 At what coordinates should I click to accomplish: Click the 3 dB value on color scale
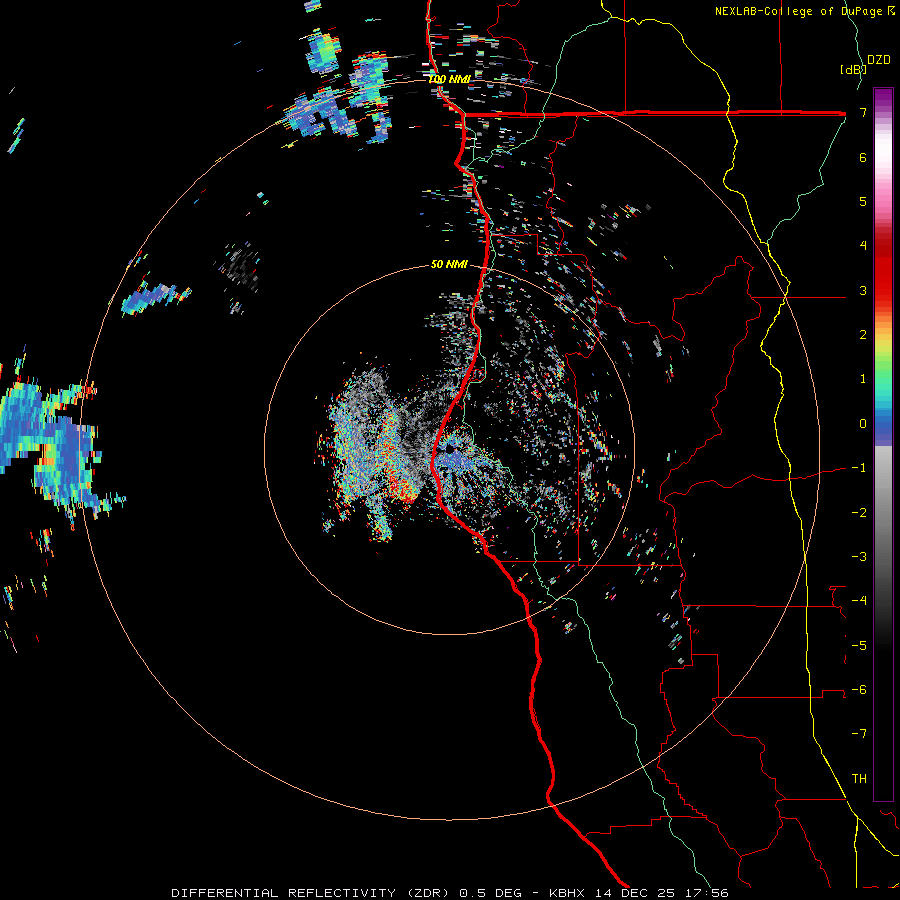pyautogui.click(x=863, y=290)
